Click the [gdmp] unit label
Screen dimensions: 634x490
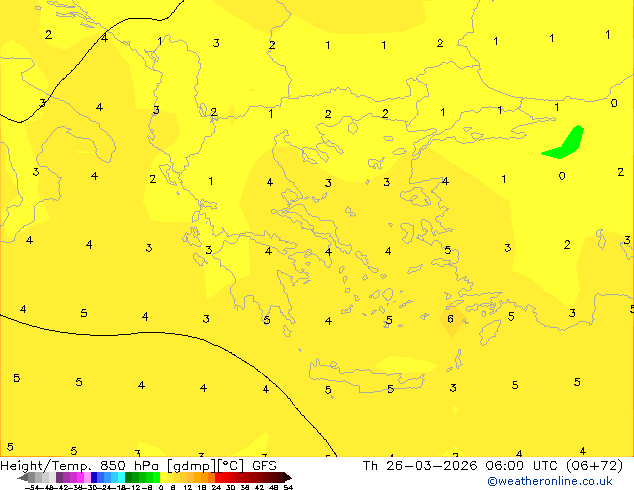[187, 465]
